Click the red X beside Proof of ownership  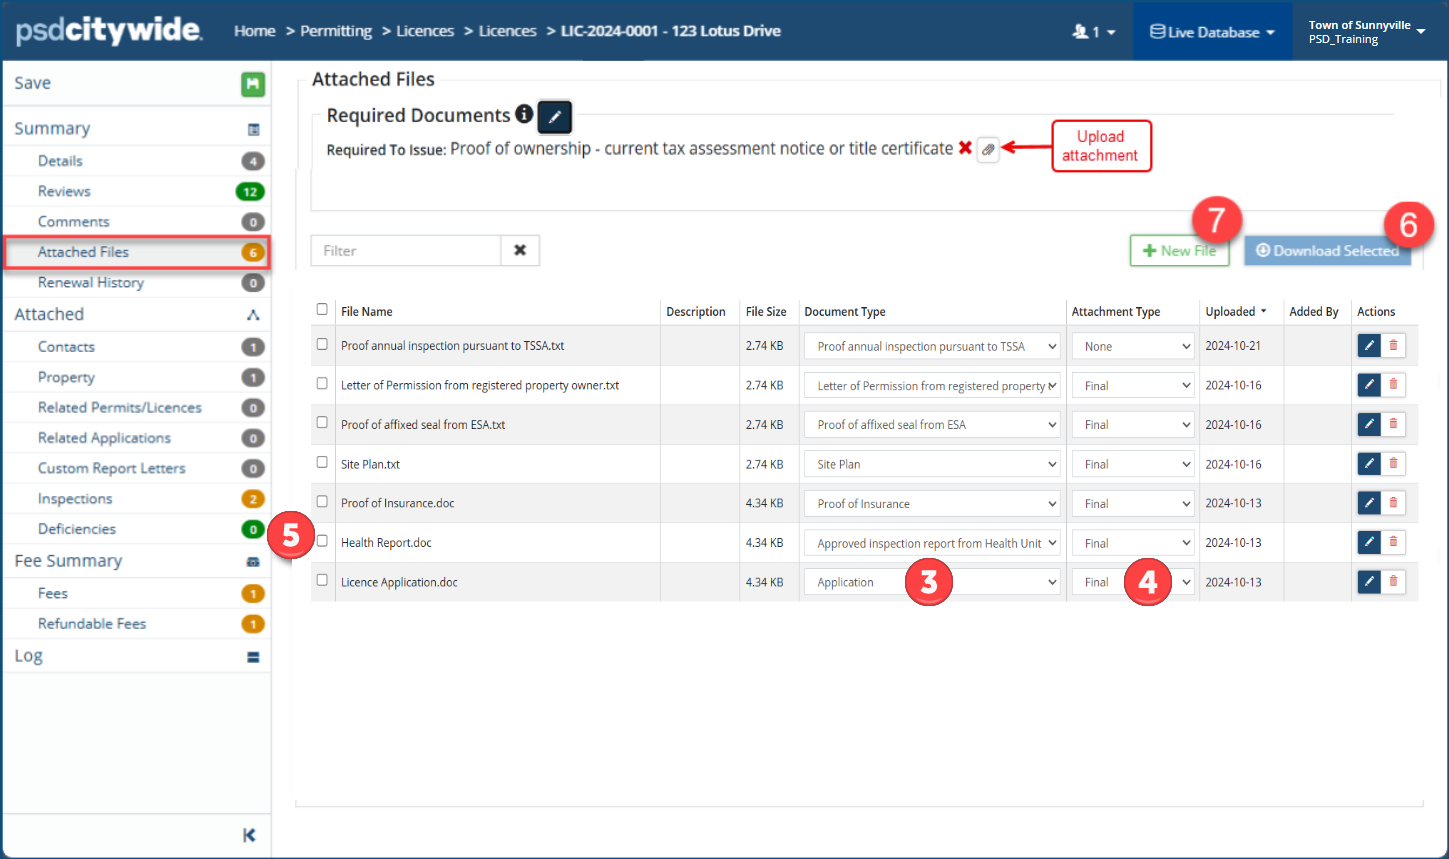965,148
